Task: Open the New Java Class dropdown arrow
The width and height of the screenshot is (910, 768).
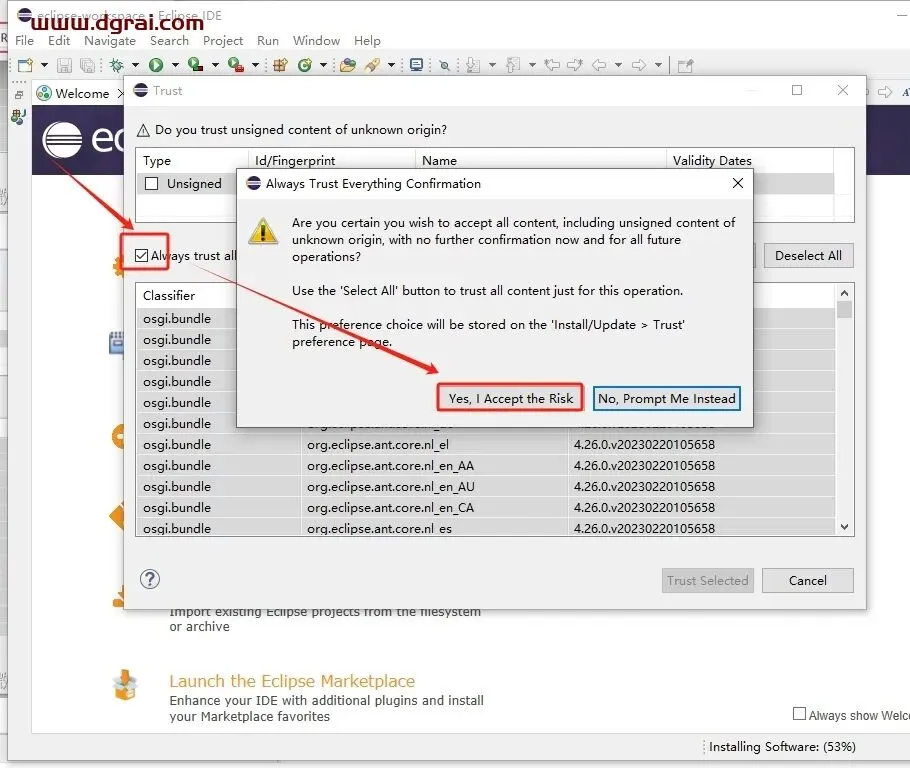Action: [323, 65]
